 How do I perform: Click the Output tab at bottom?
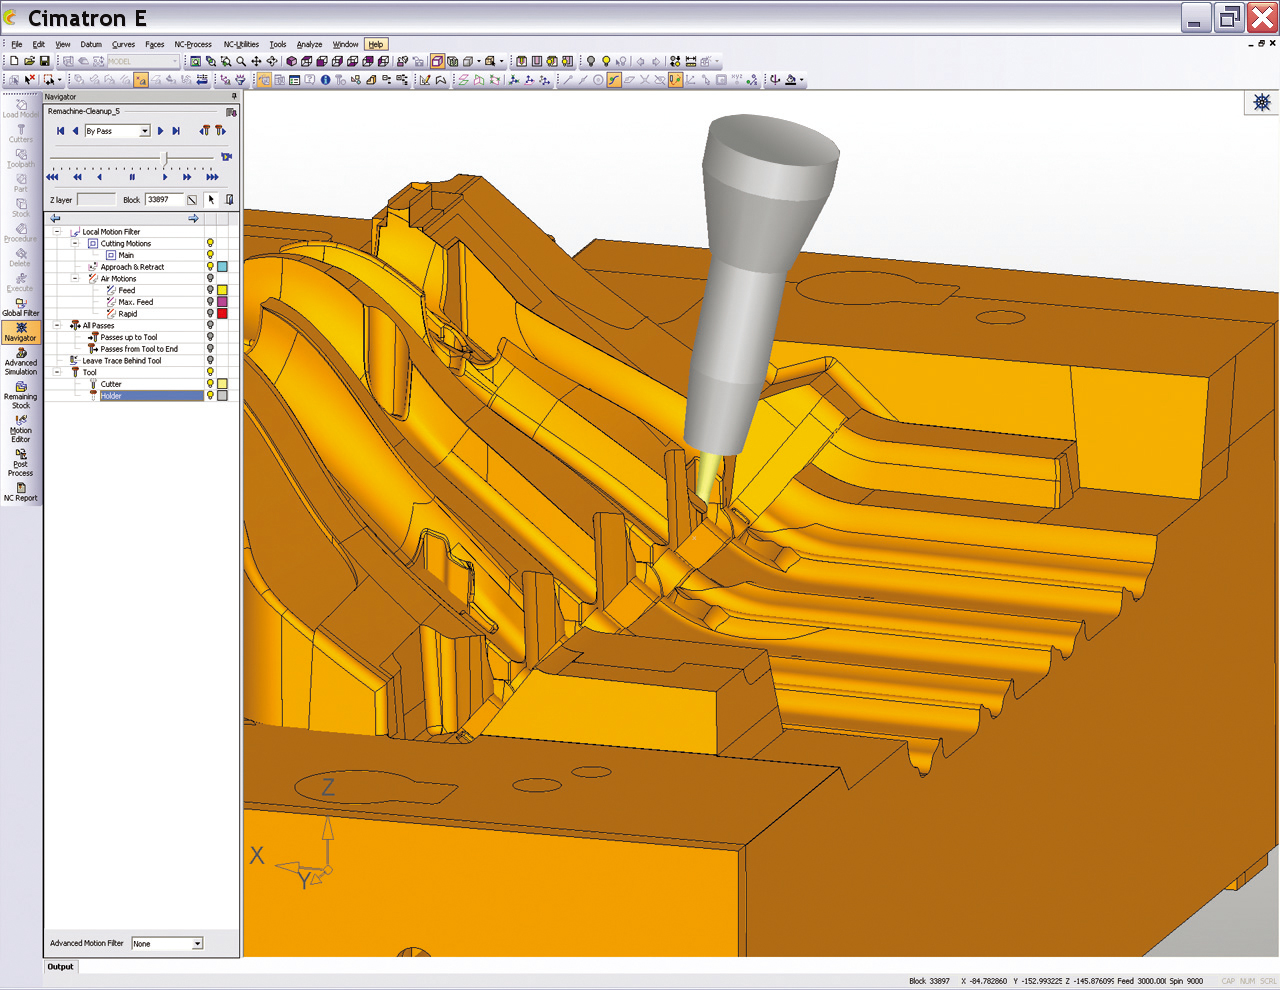[x=60, y=967]
